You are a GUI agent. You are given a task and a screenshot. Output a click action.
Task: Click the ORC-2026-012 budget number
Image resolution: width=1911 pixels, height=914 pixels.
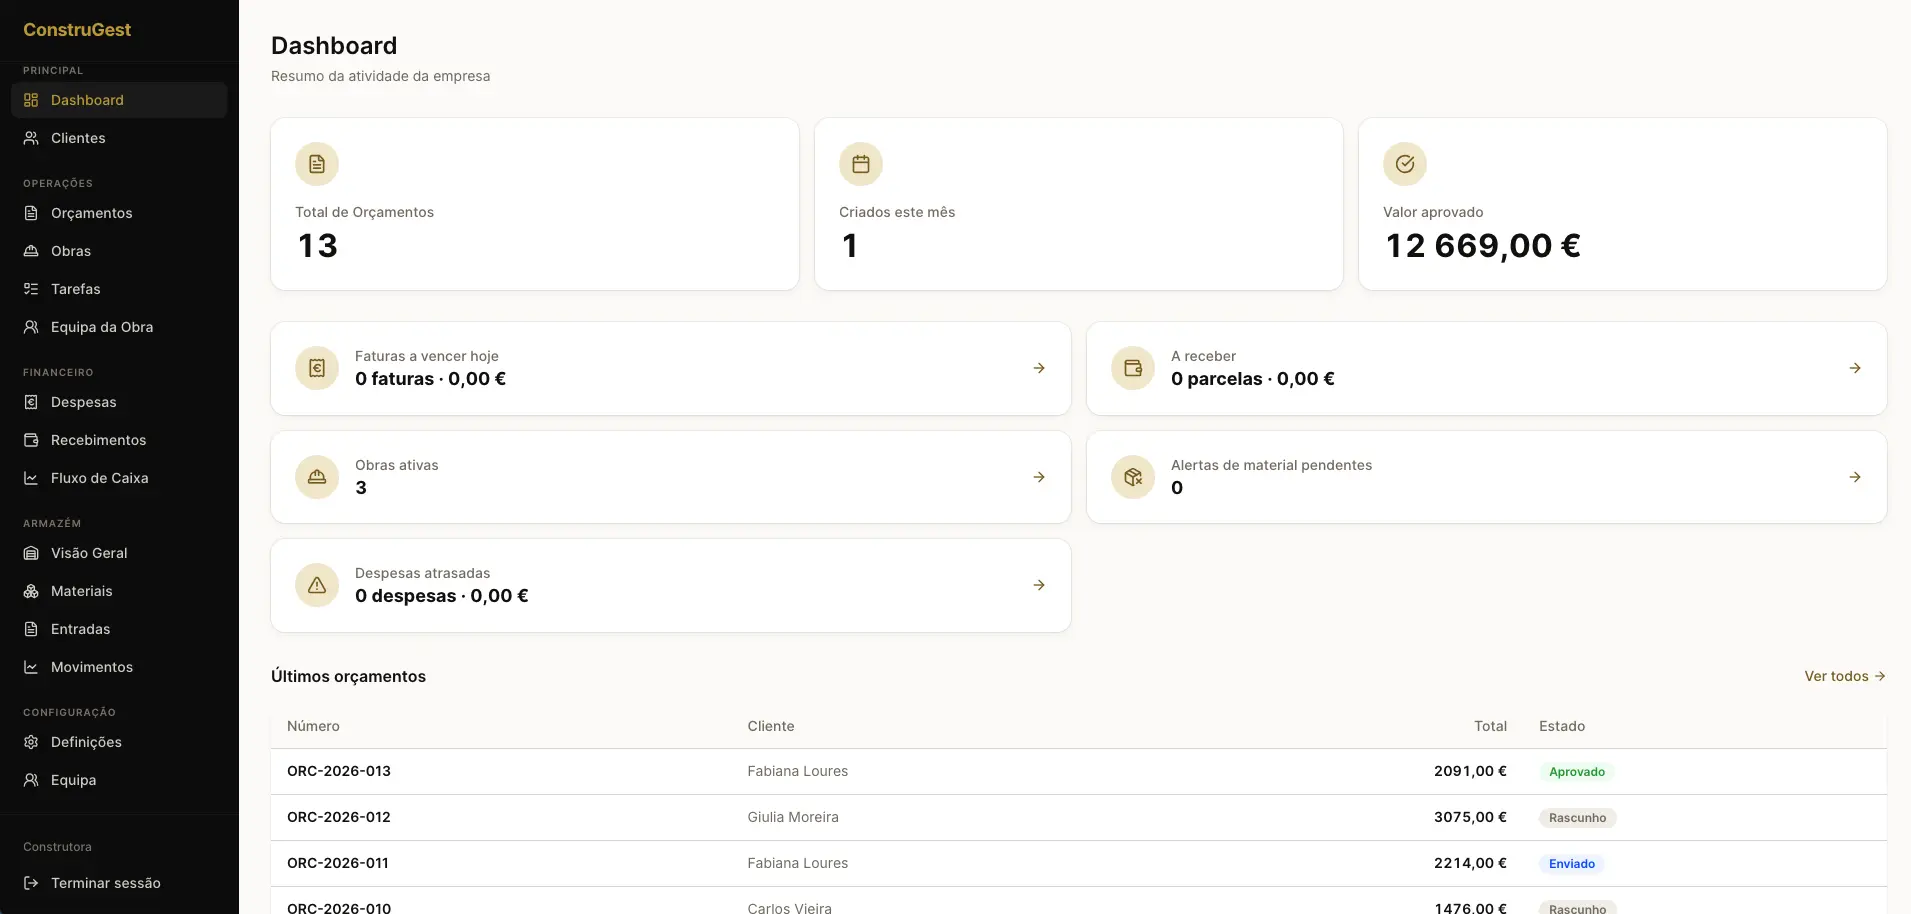pyautogui.click(x=339, y=817)
